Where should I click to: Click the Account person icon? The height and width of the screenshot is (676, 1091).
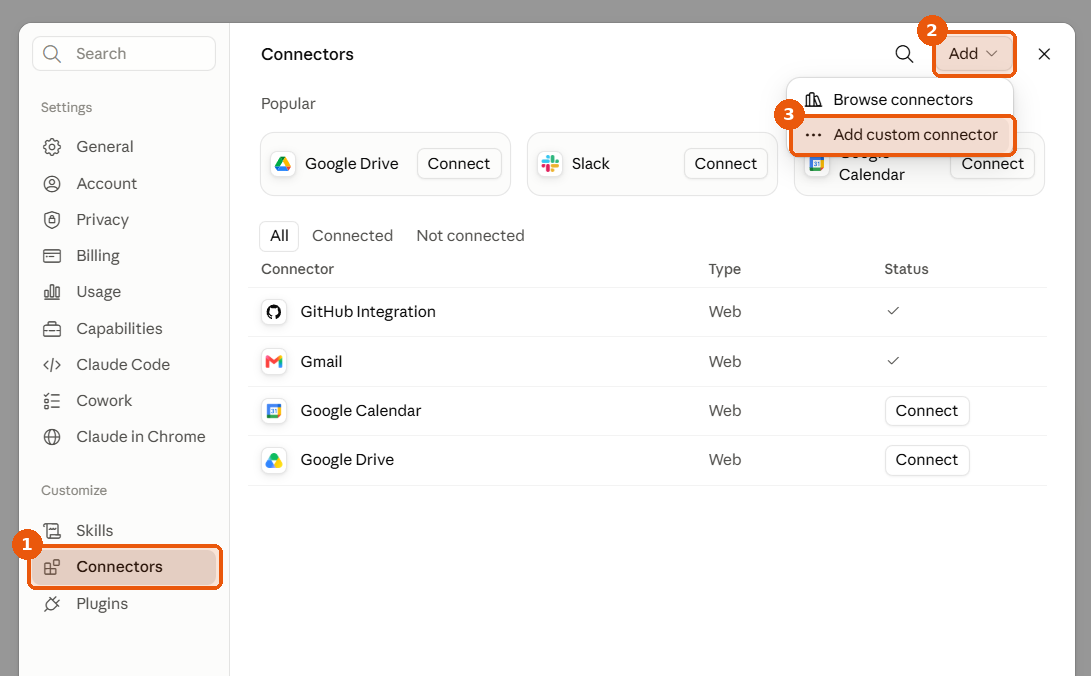pyautogui.click(x=52, y=184)
